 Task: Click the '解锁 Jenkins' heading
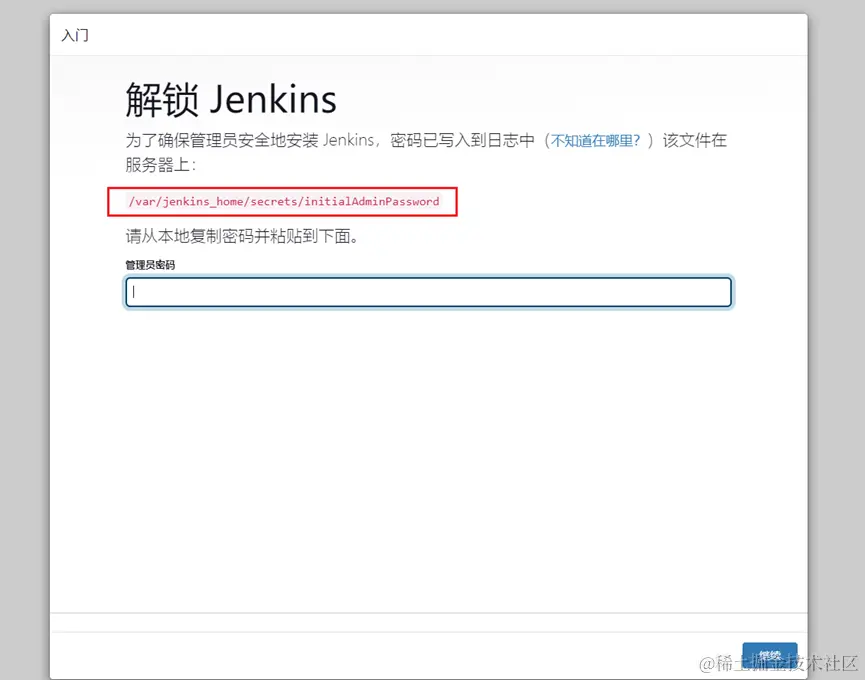231,100
